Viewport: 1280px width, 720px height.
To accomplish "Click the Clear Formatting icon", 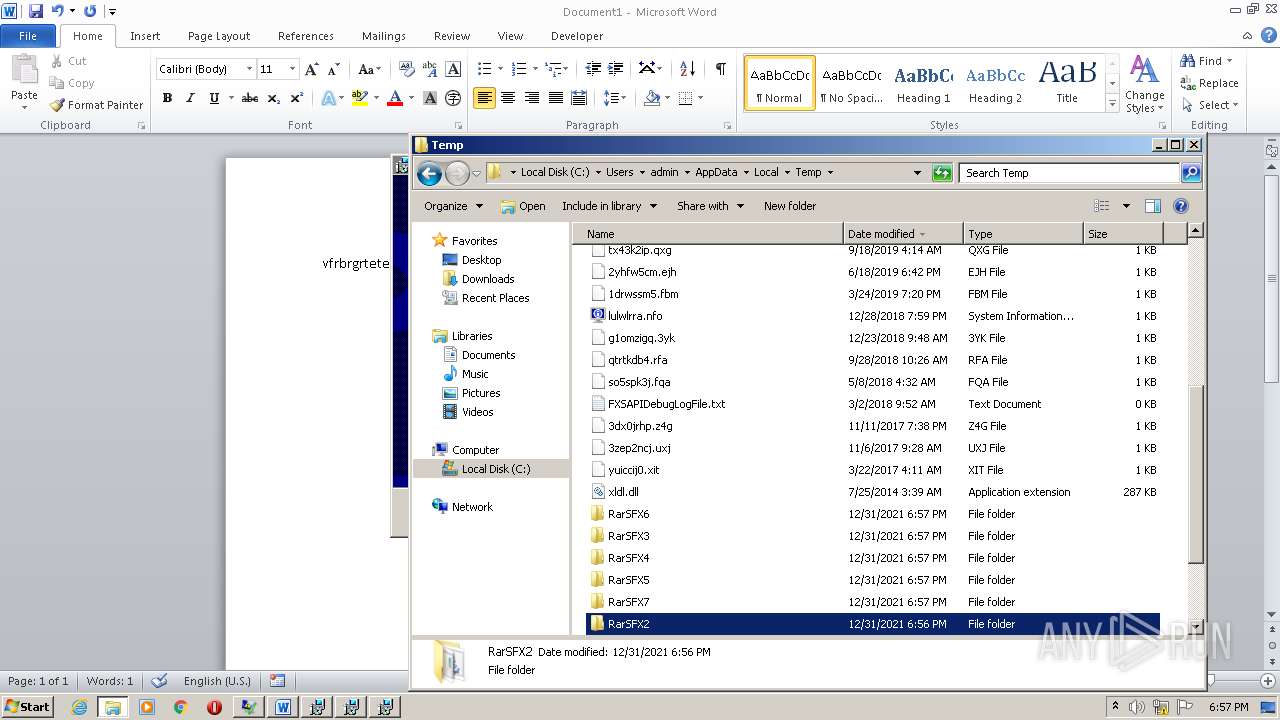I will [x=406, y=69].
